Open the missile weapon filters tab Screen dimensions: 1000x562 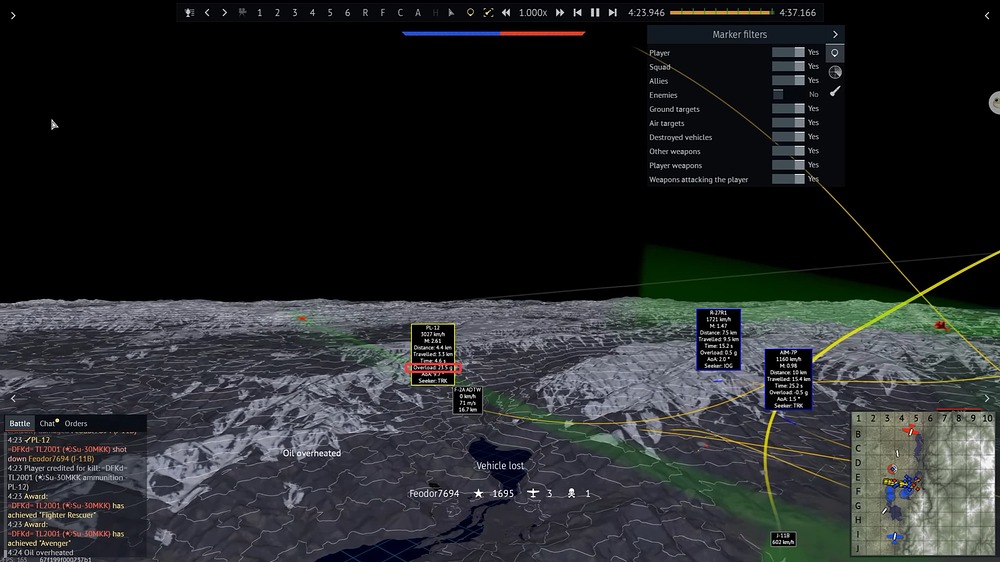pyautogui.click(x=835, y=91)
